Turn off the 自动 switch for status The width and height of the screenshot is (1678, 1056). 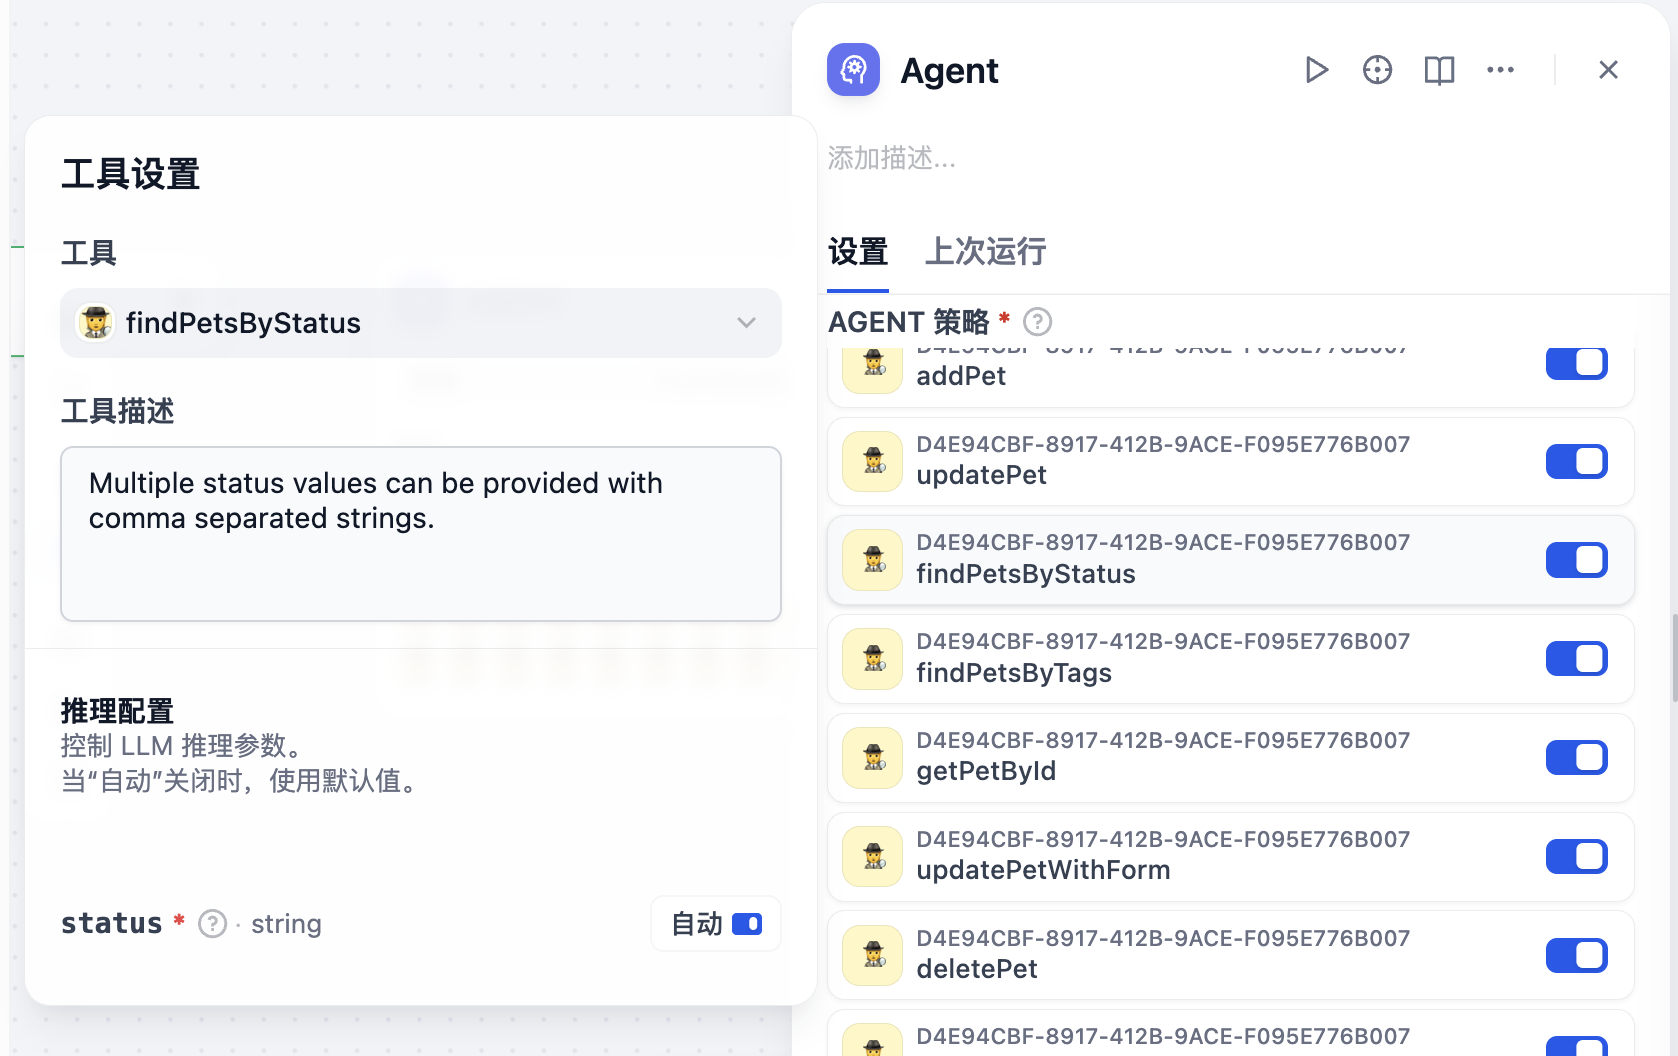point(746,924)
